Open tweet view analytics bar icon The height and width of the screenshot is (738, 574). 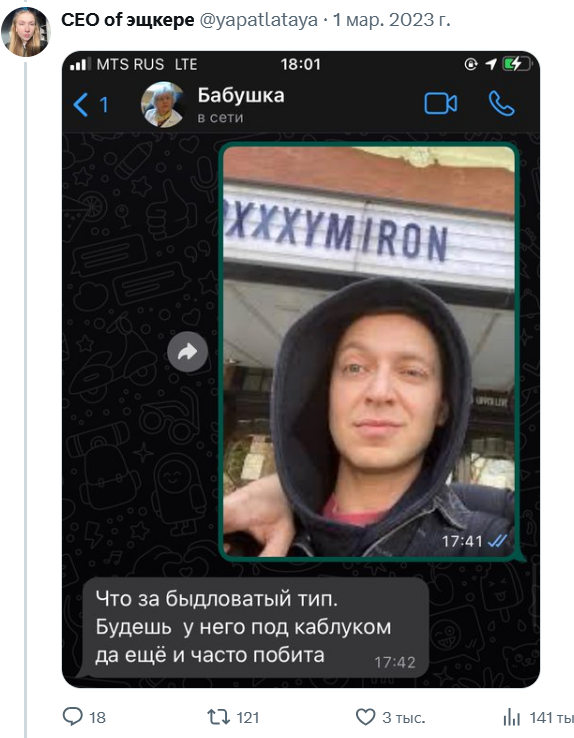click(511, 717)
